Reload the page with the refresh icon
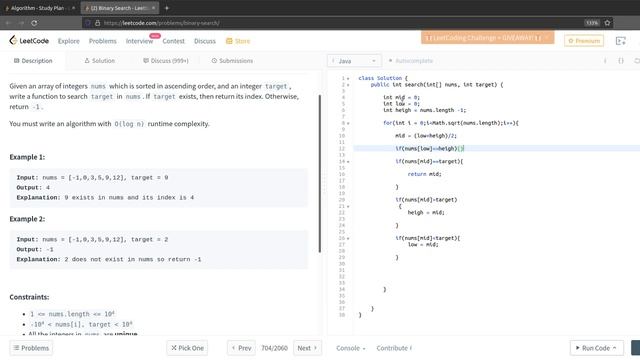The image size is (640, 360). pyautogui.click(x=34, y=23)
